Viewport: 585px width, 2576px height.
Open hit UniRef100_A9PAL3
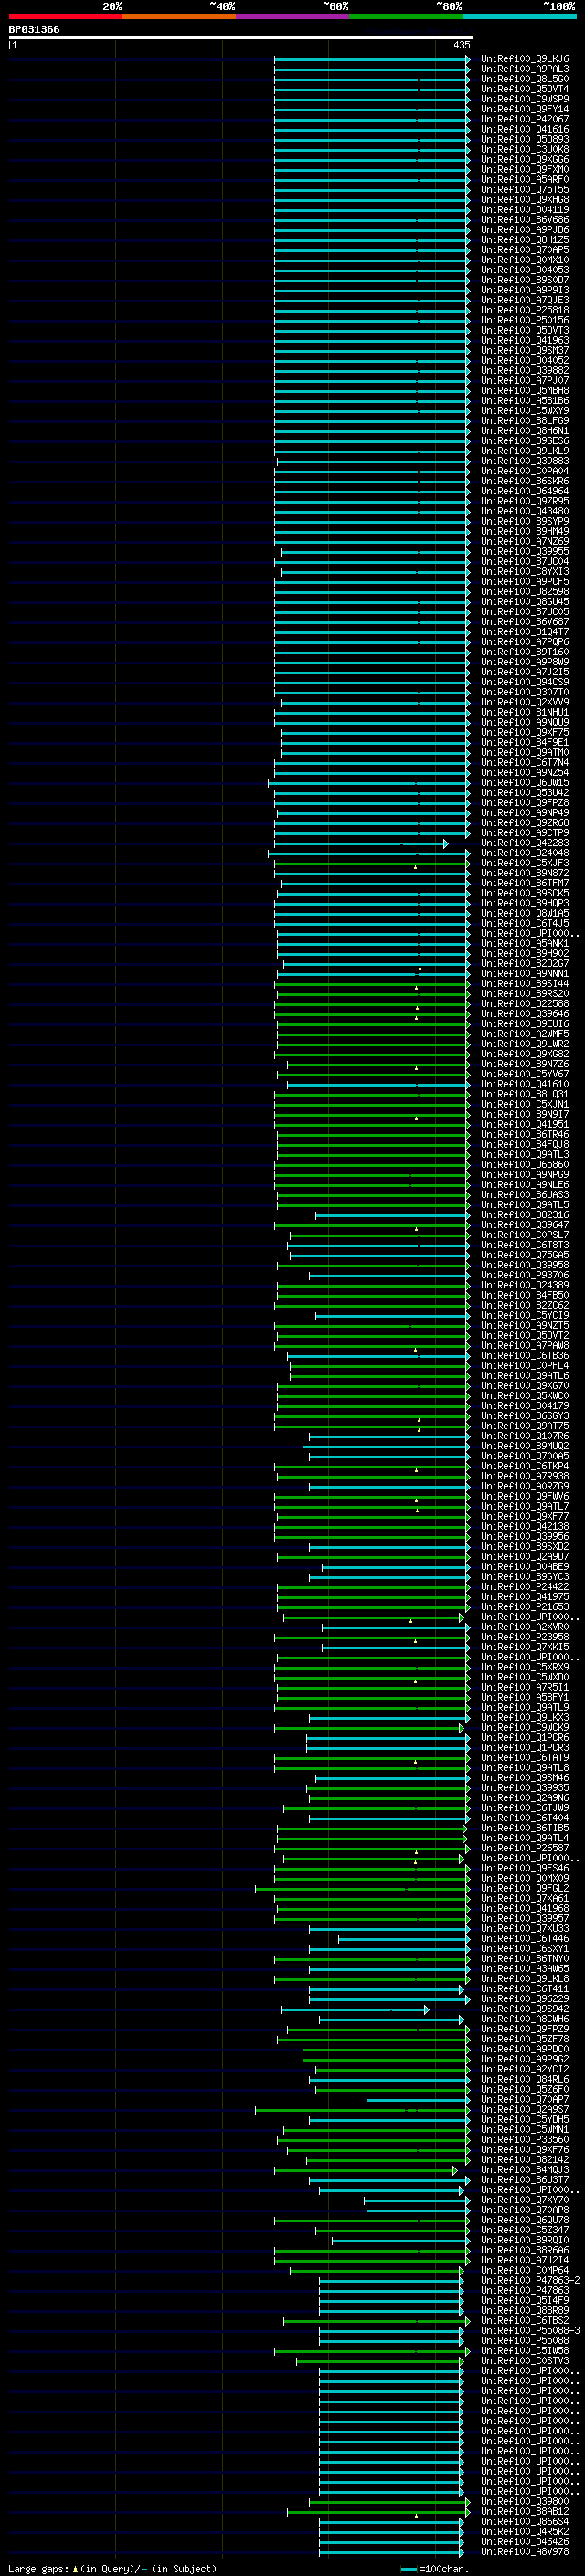525,70
